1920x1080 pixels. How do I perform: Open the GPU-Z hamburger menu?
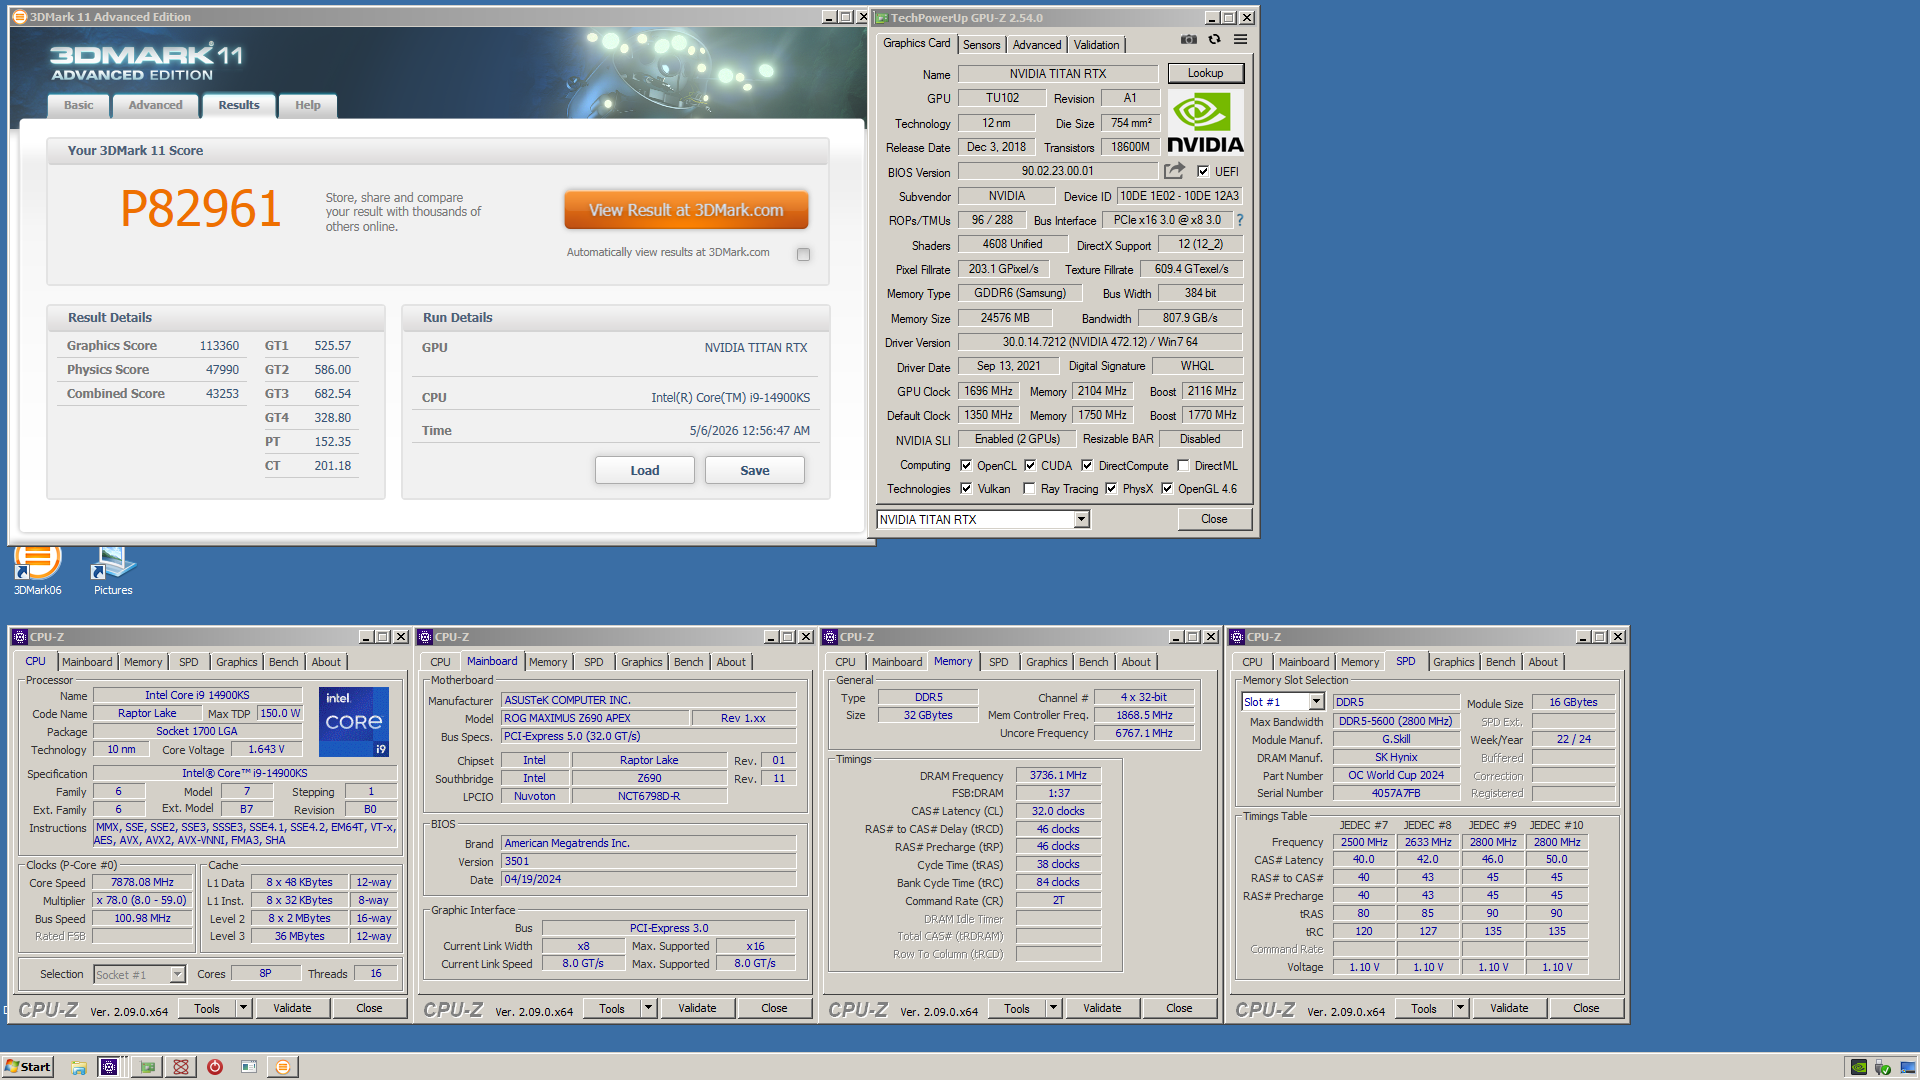(x=1240, y=40)
